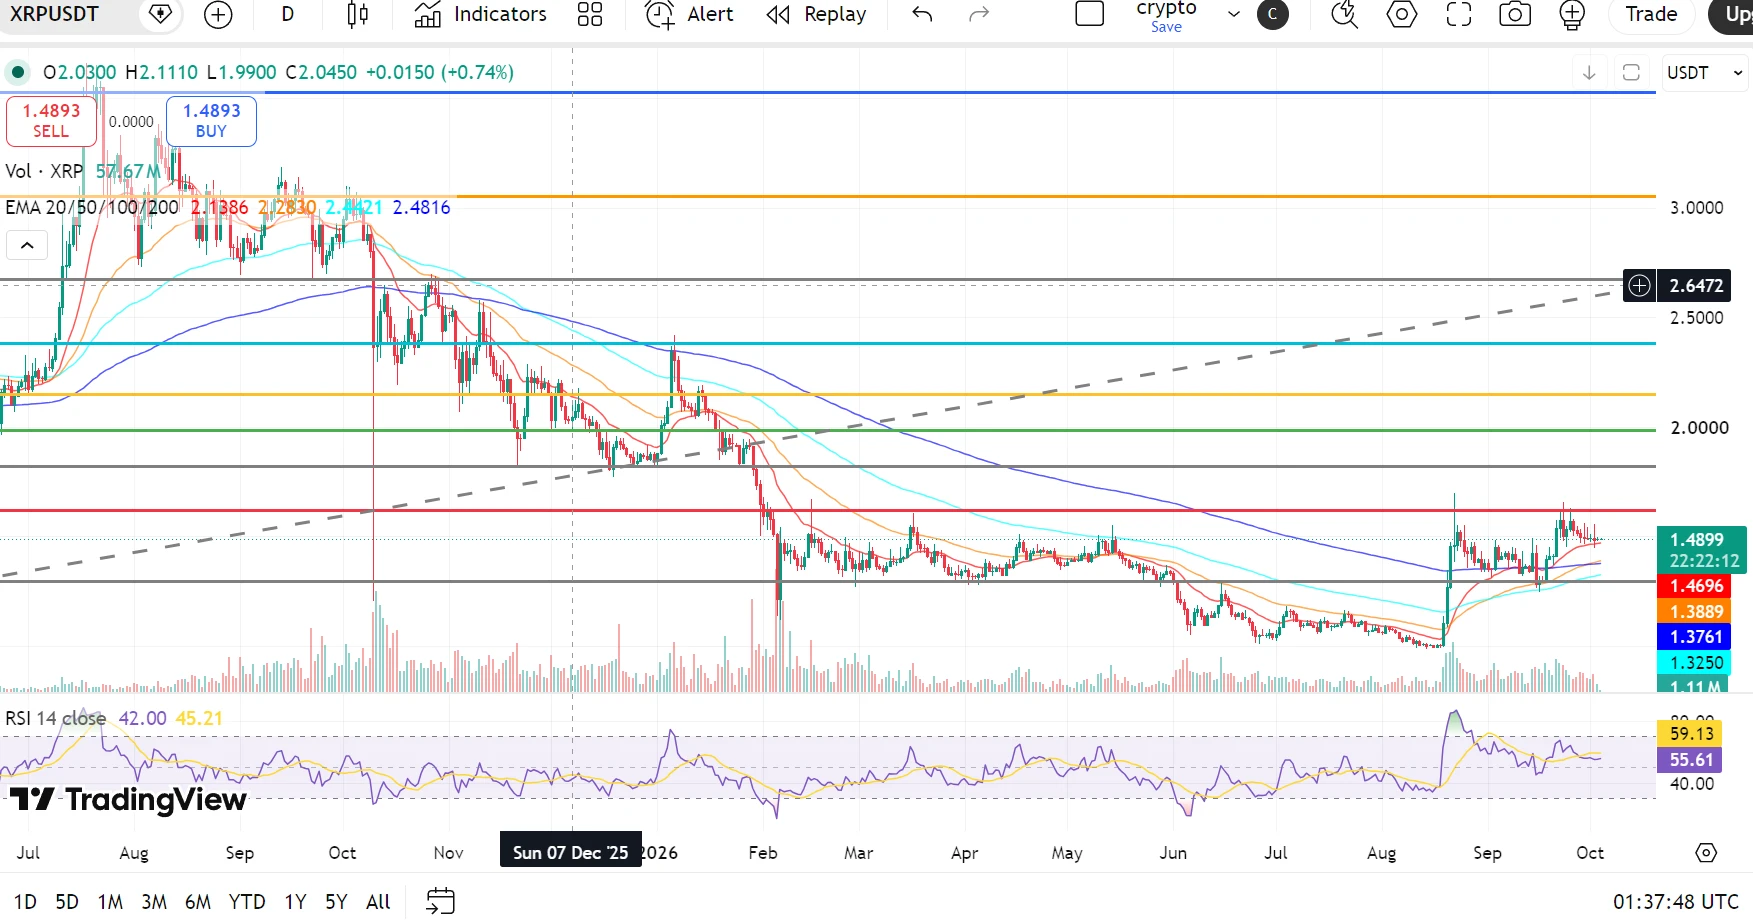Undo the last chart action
1753x924 pixels.
click(x=922, y=14)
